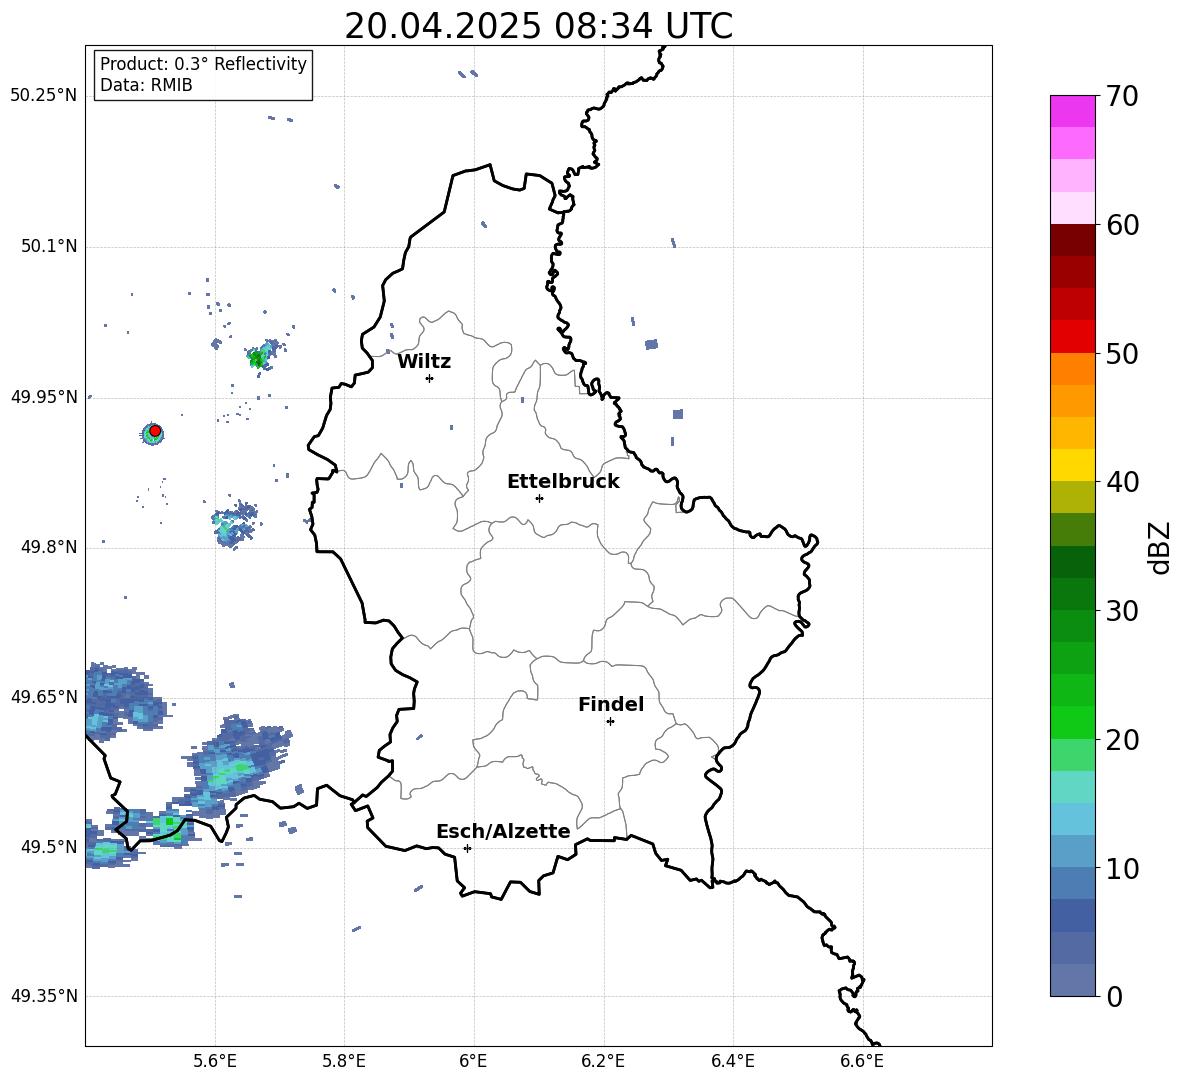
Task: Click the colorbar tick label 0
Action: click(x=1115, y=996)
